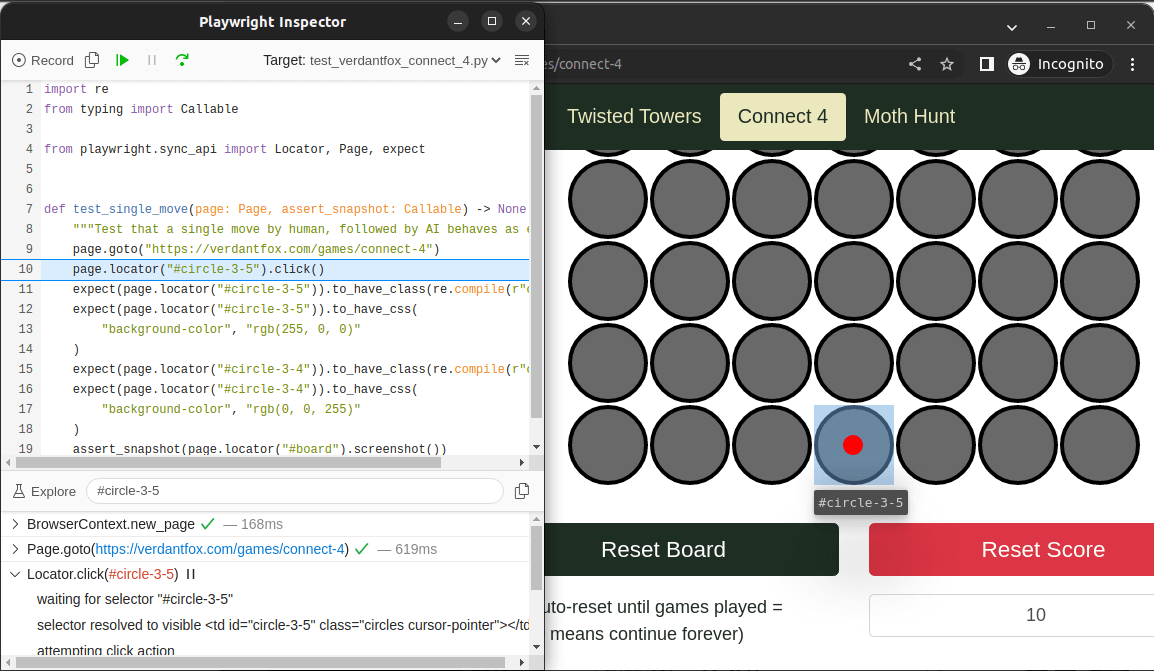Switch to the Connect 4 tab
The image size is (1154, 671).
tap(782, 116)
